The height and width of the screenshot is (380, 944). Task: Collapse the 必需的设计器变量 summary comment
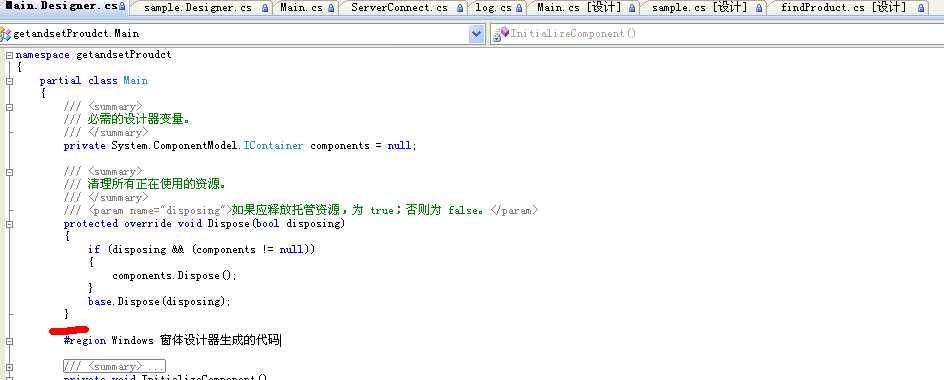point(10,107)
